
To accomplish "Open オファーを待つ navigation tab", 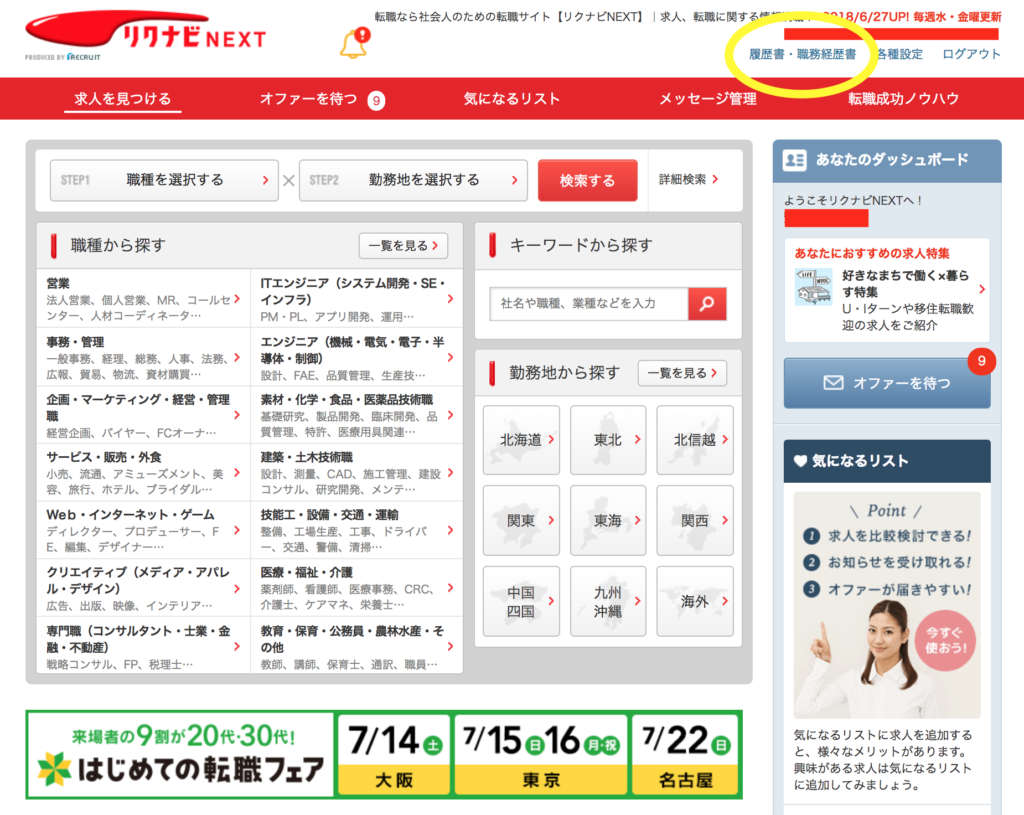I will [308, 99].
